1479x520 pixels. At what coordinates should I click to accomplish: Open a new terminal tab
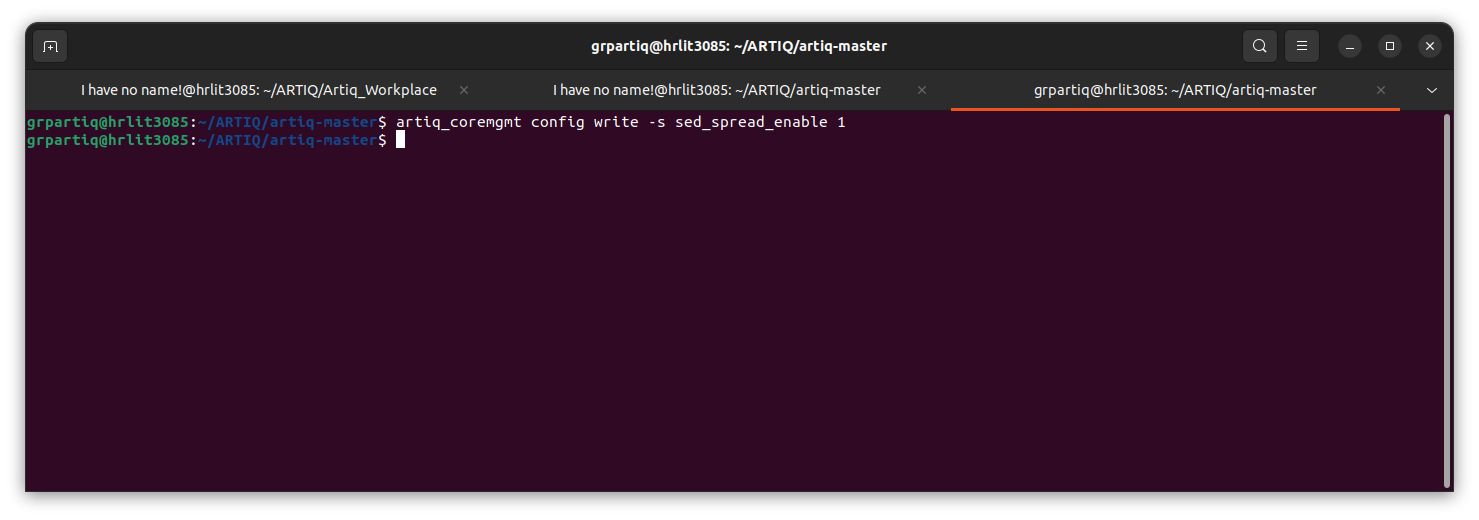click(50, 46)
